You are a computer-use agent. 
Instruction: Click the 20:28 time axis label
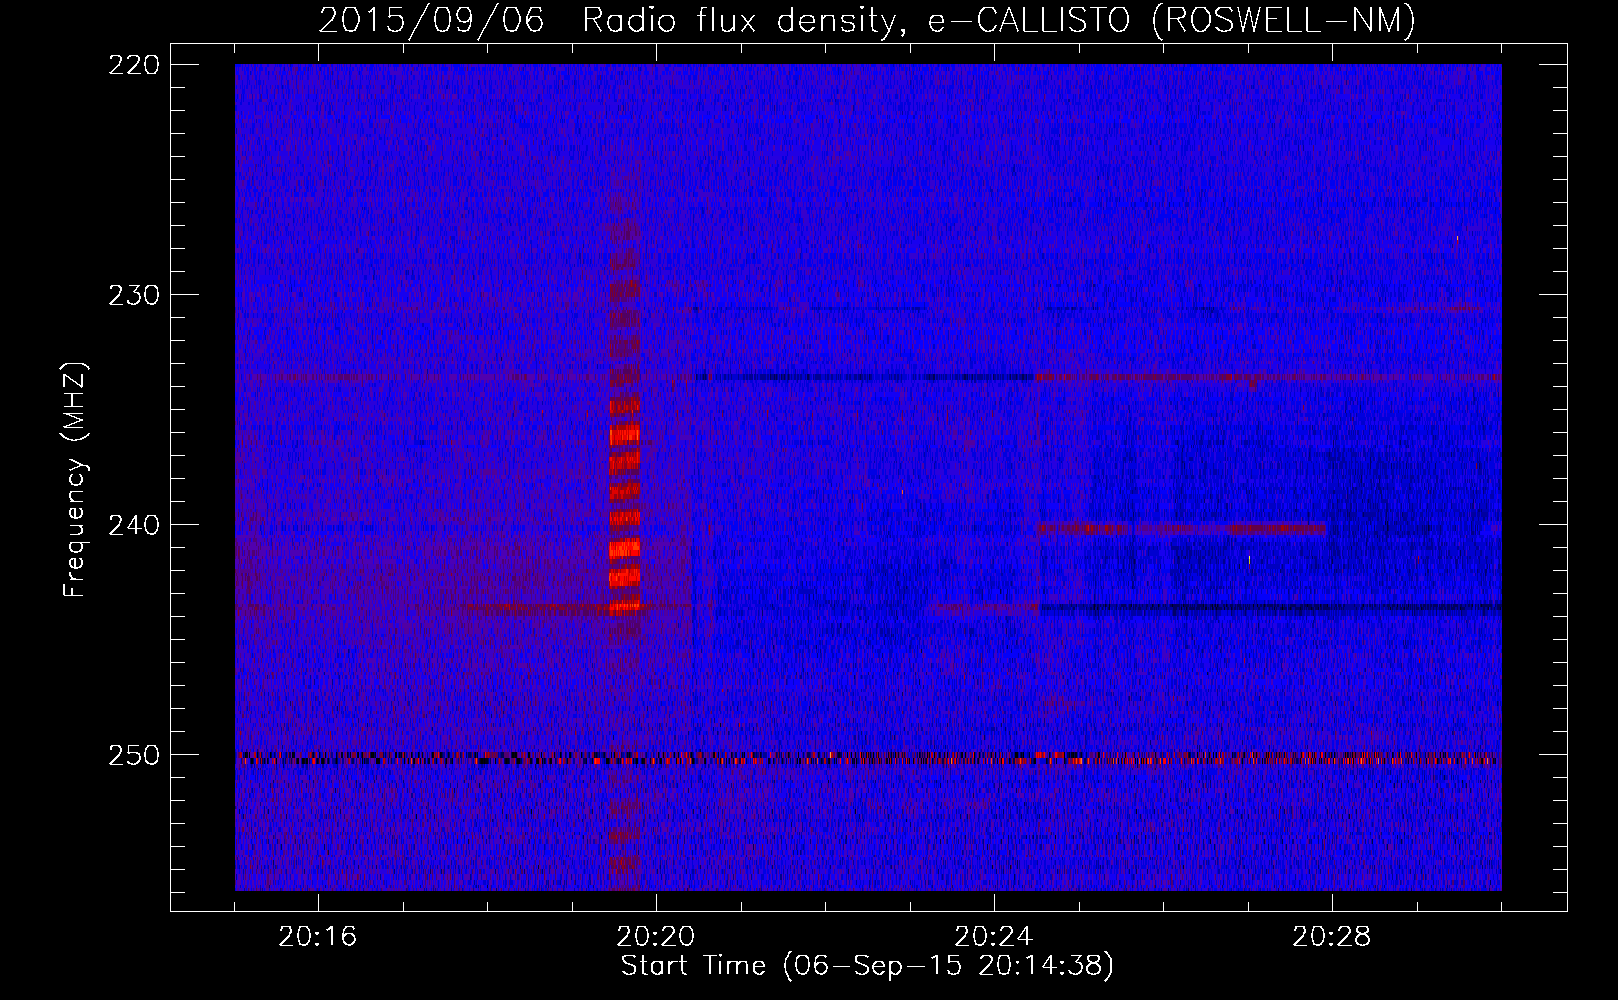pos(1332,937)
